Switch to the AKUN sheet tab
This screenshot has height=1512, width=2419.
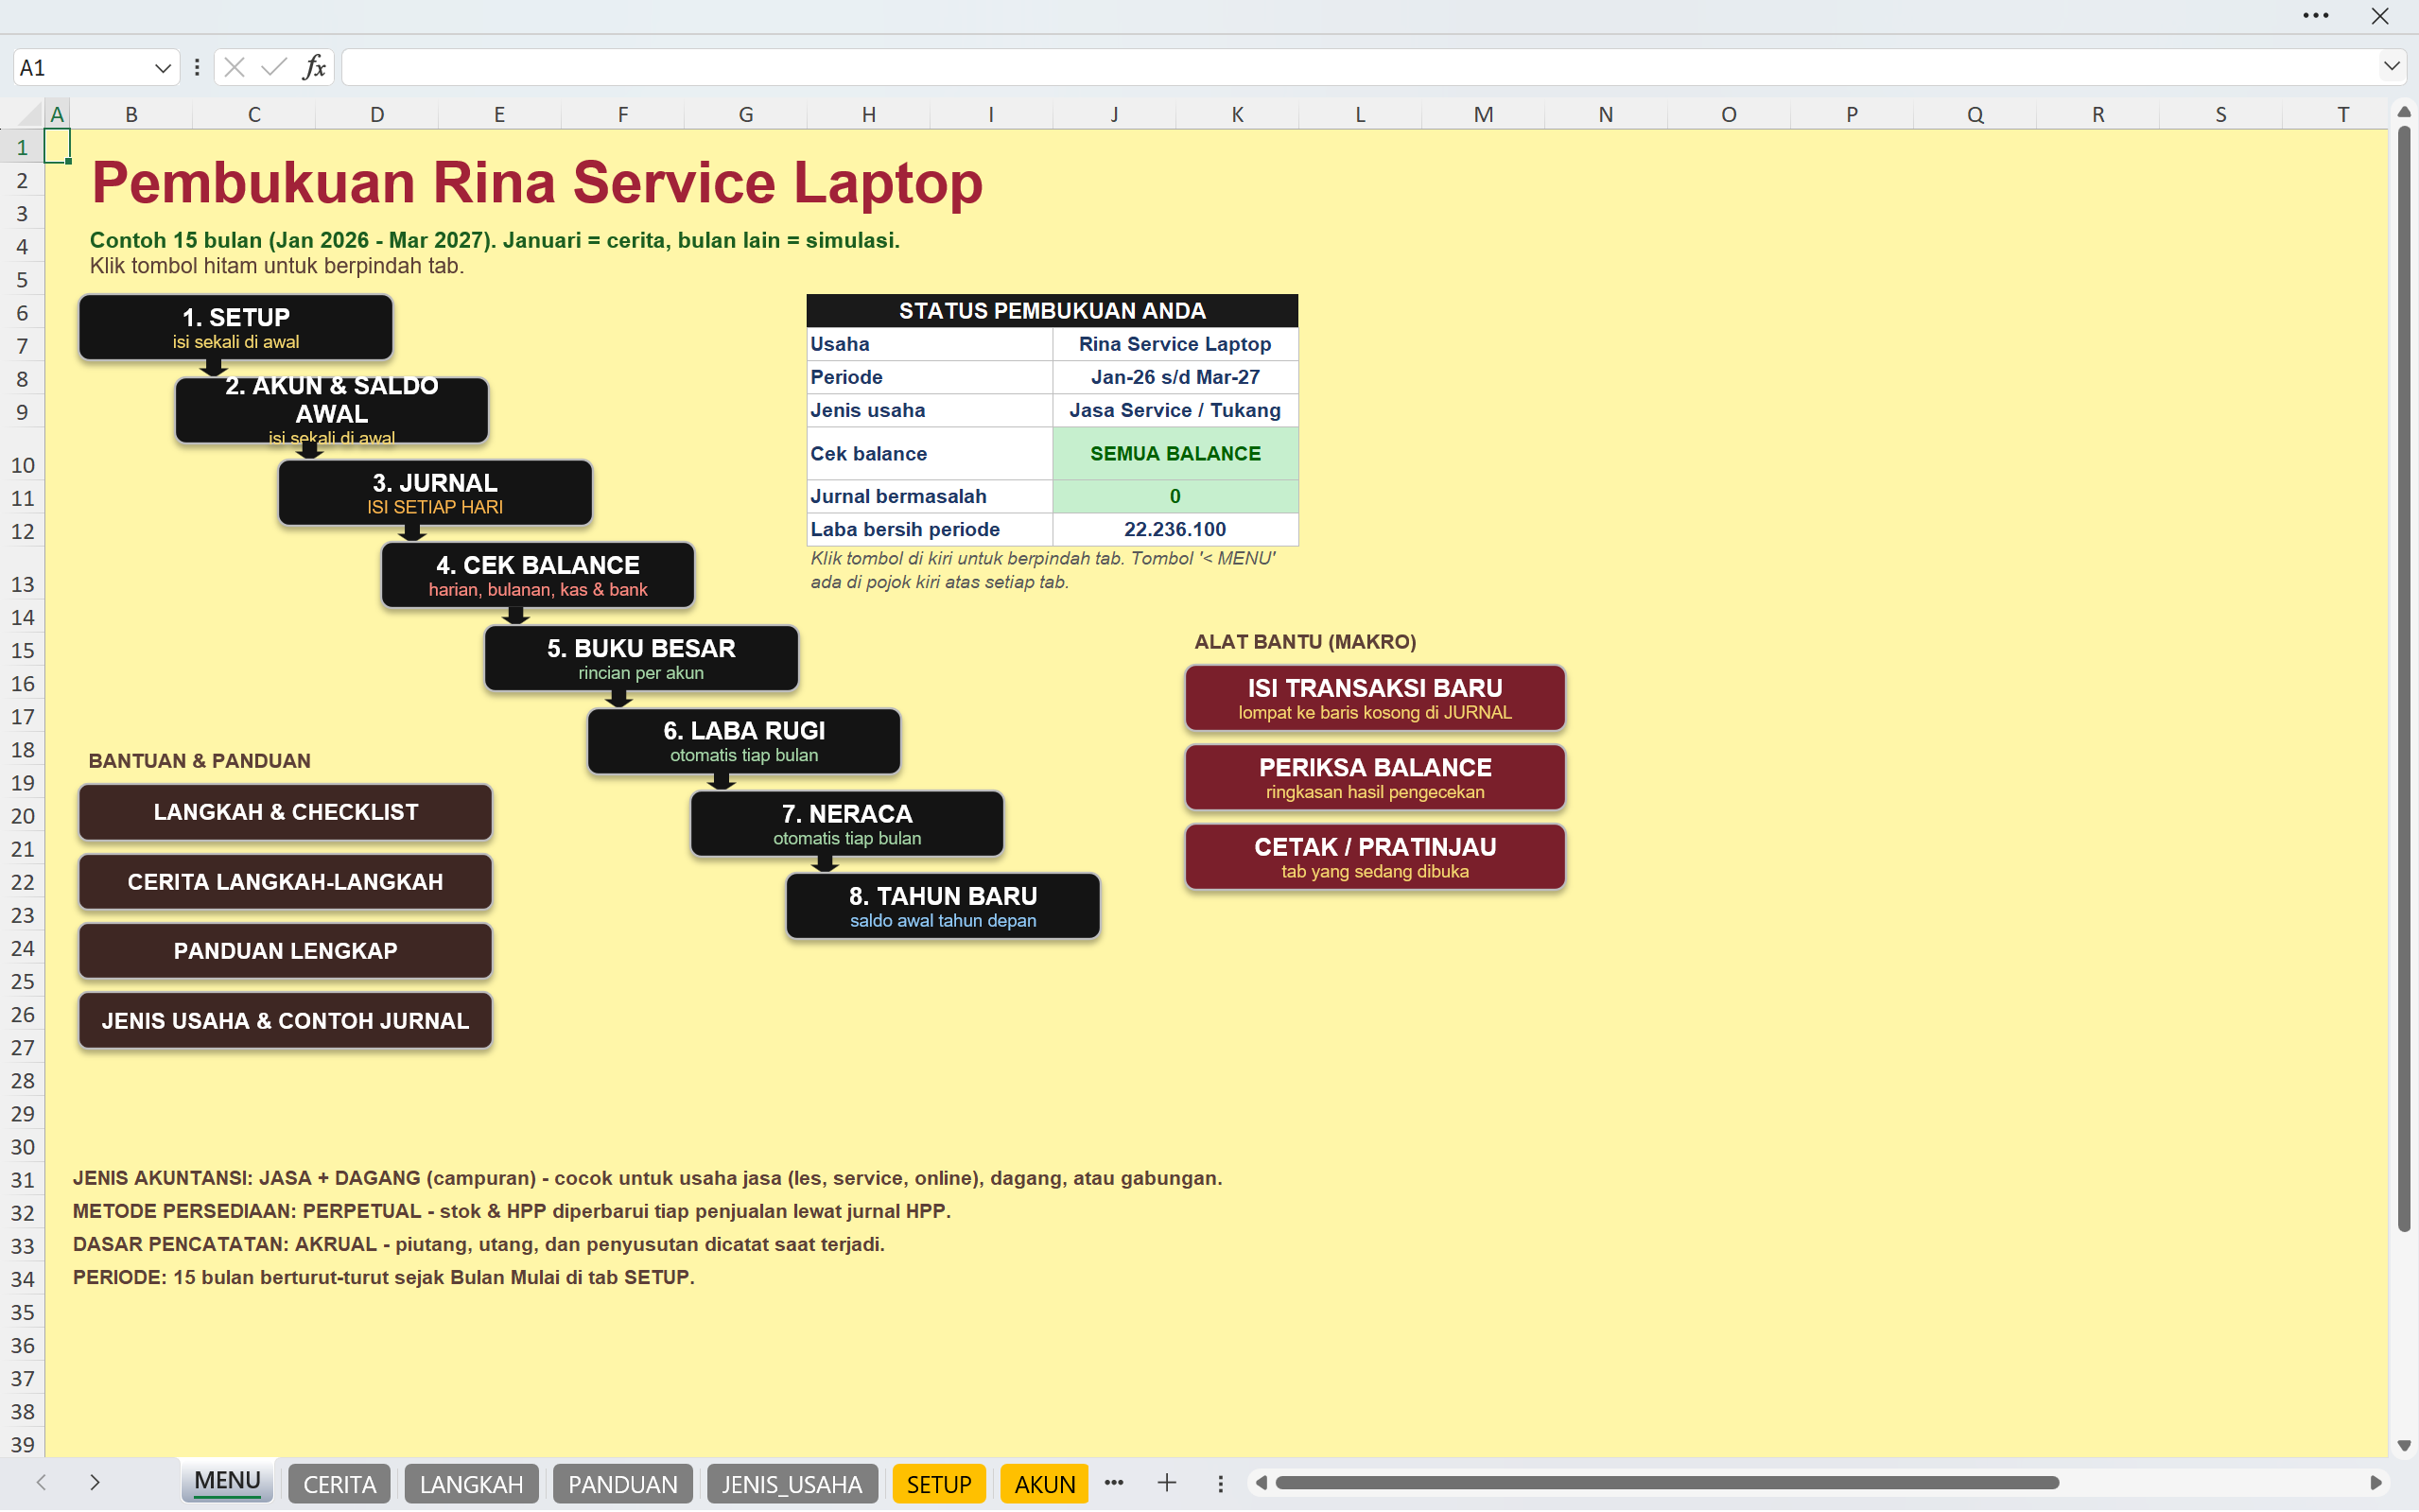pyautogui.click(x=1044, y=1484)
